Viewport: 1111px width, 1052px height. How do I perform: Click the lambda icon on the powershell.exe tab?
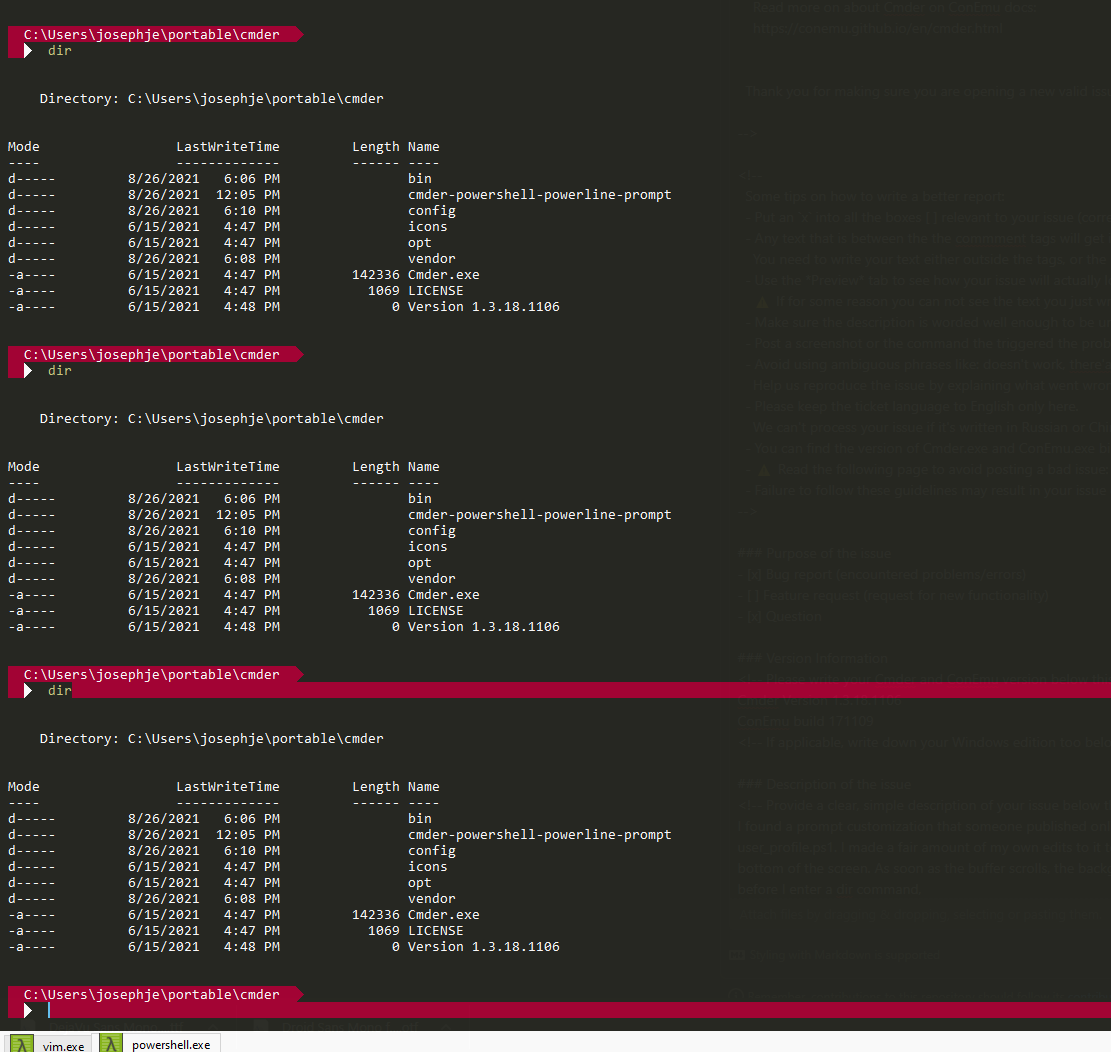coord(112,1045)
